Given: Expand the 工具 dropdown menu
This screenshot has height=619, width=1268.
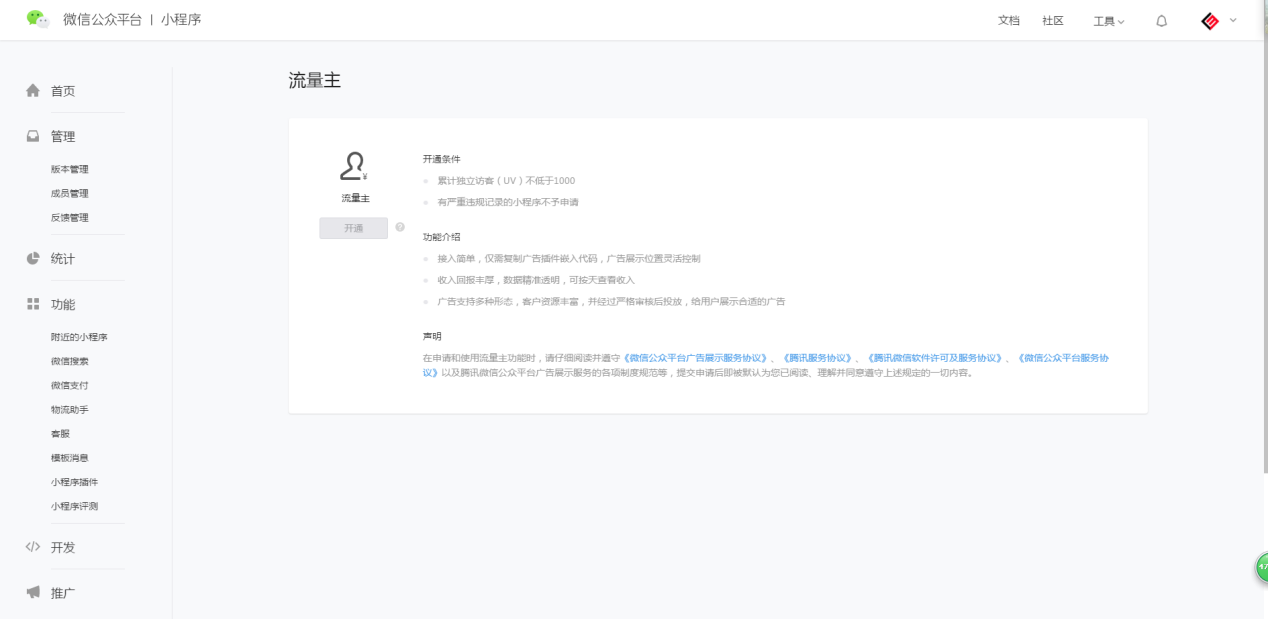Looking at the screenshot, I should tap(1109, 21).
